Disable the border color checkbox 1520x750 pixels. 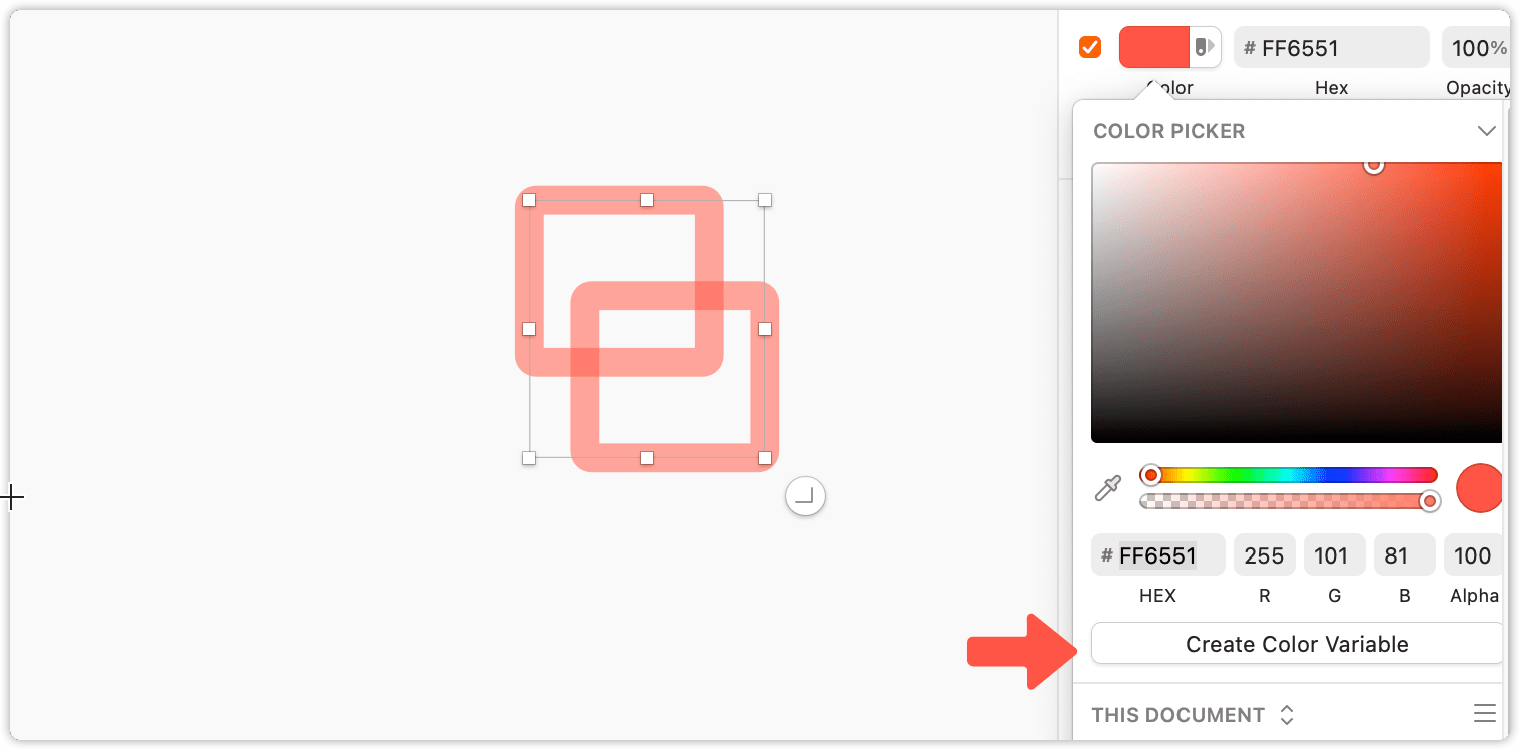point(1090,47)
